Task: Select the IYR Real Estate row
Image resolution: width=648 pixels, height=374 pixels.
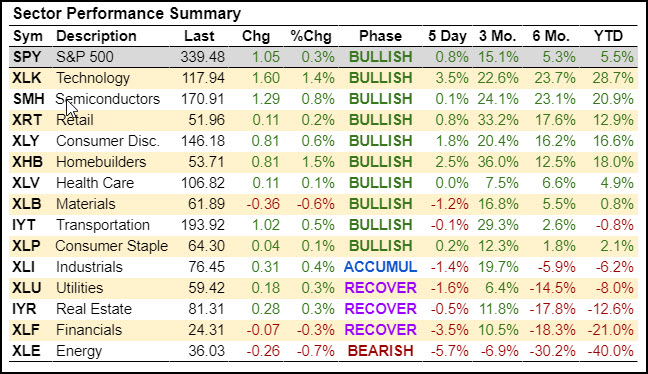Action: click(324, 309)
